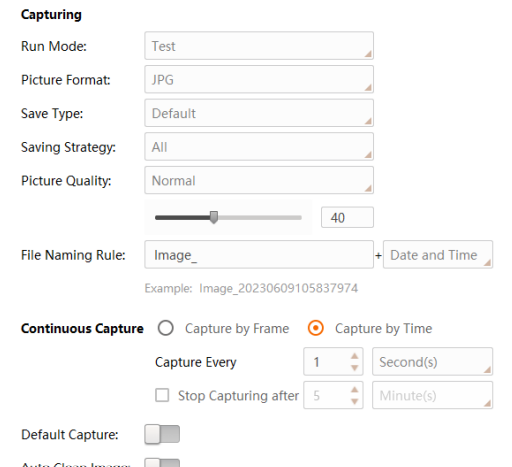Expand the Save Type dropdown
Viewport: 512px width, 467px height.
coord(259,113)
